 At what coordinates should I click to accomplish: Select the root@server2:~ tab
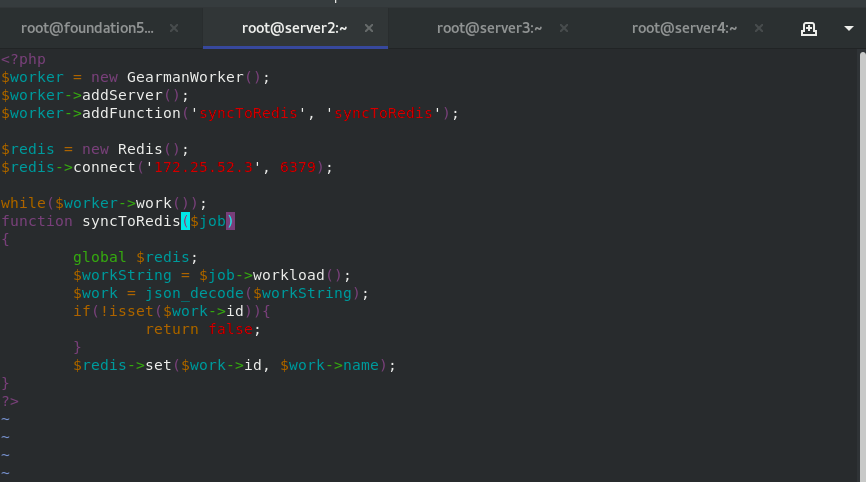294,28
